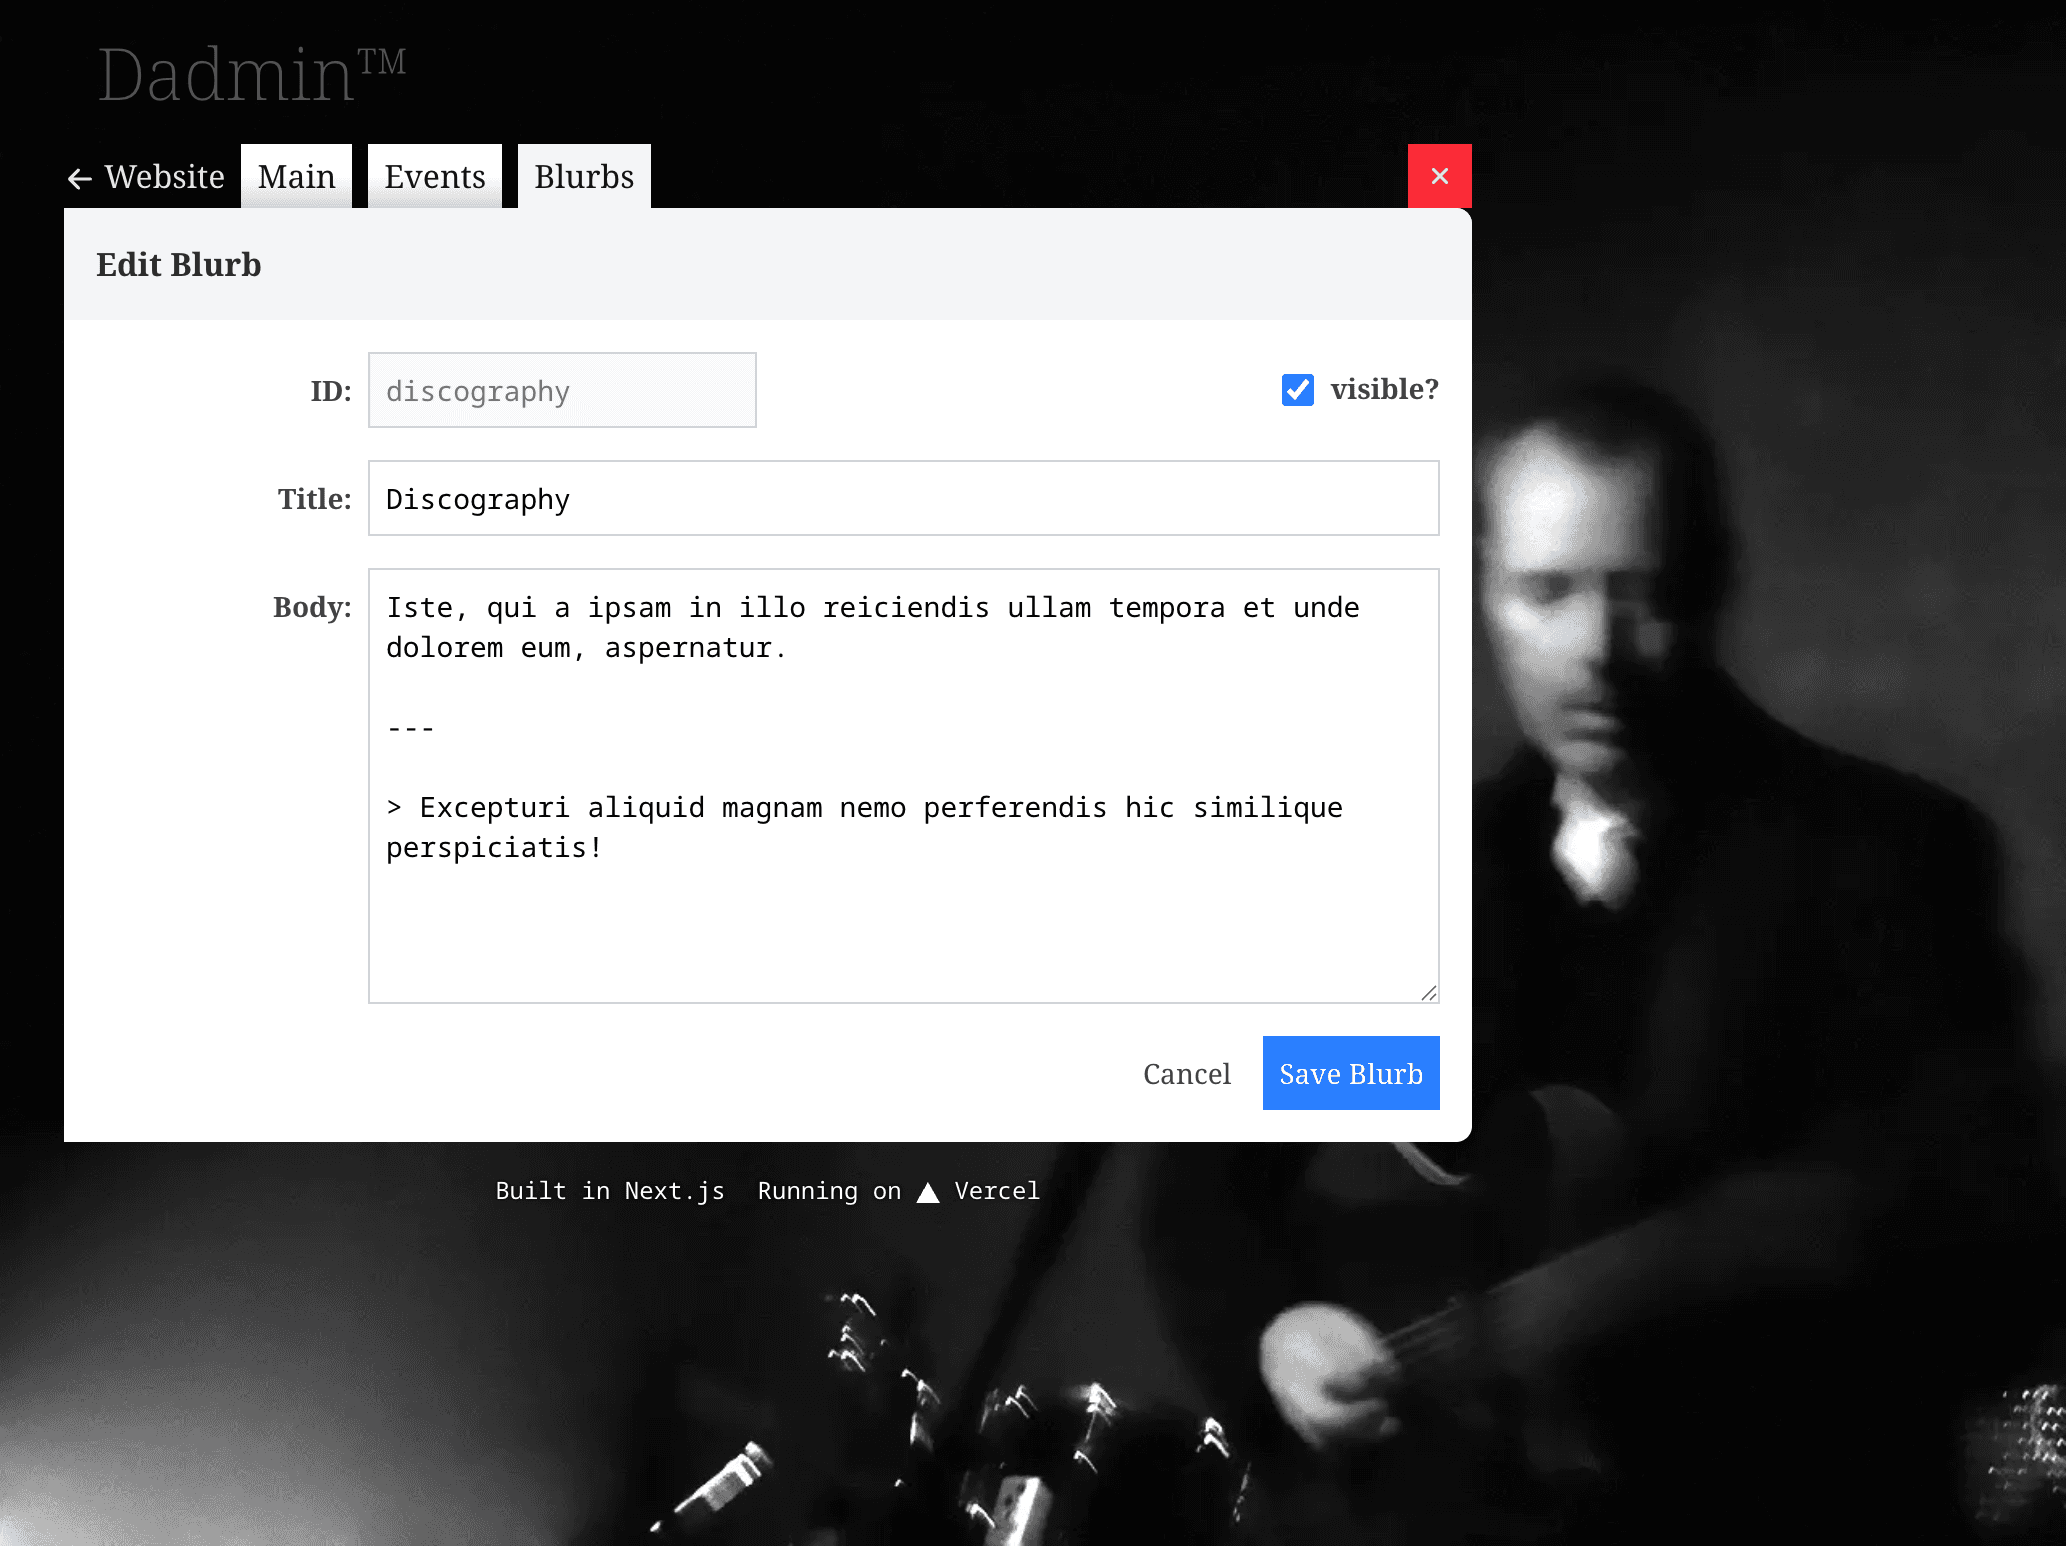Viewport: 2066px width, 1546px height.
Task: Switch to the Main tab
Action: 296,177
